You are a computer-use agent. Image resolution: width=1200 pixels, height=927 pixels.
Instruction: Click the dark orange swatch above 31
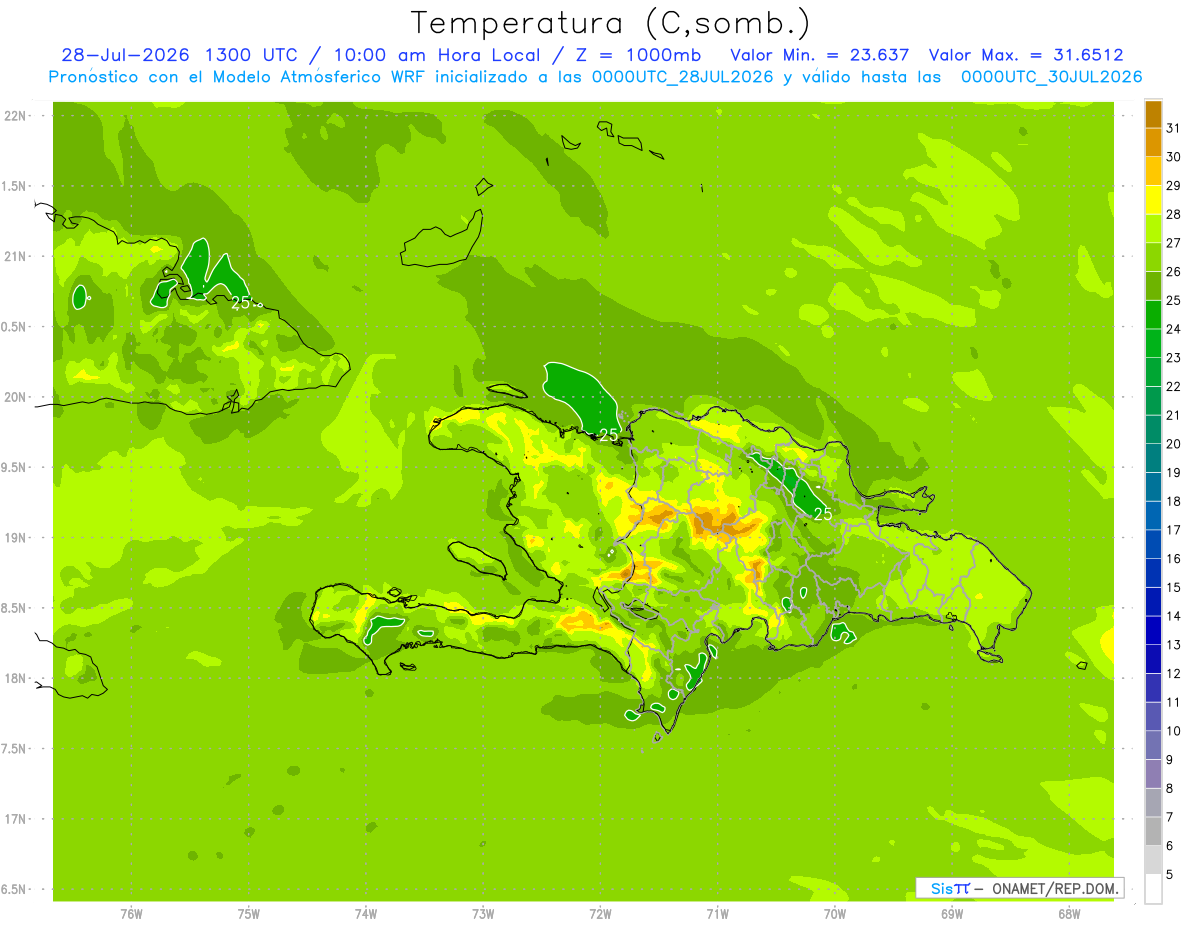pos(1153,114)
